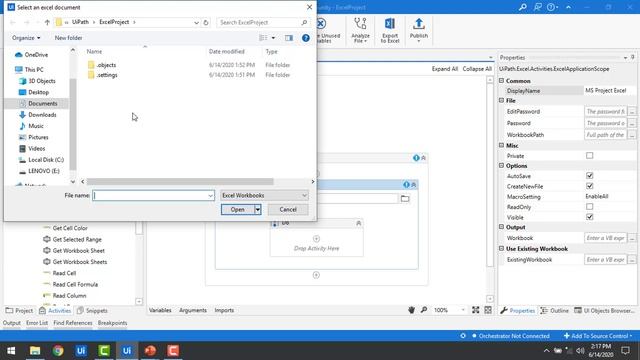640x360 pixels.
Task: Collapse the Options properties section
Action: [x=502, y=166]
